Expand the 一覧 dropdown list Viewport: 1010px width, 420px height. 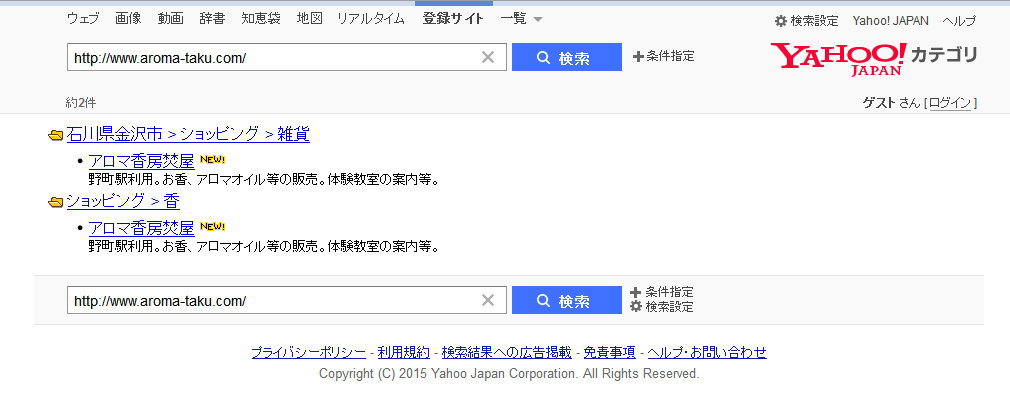click(521, 19)
